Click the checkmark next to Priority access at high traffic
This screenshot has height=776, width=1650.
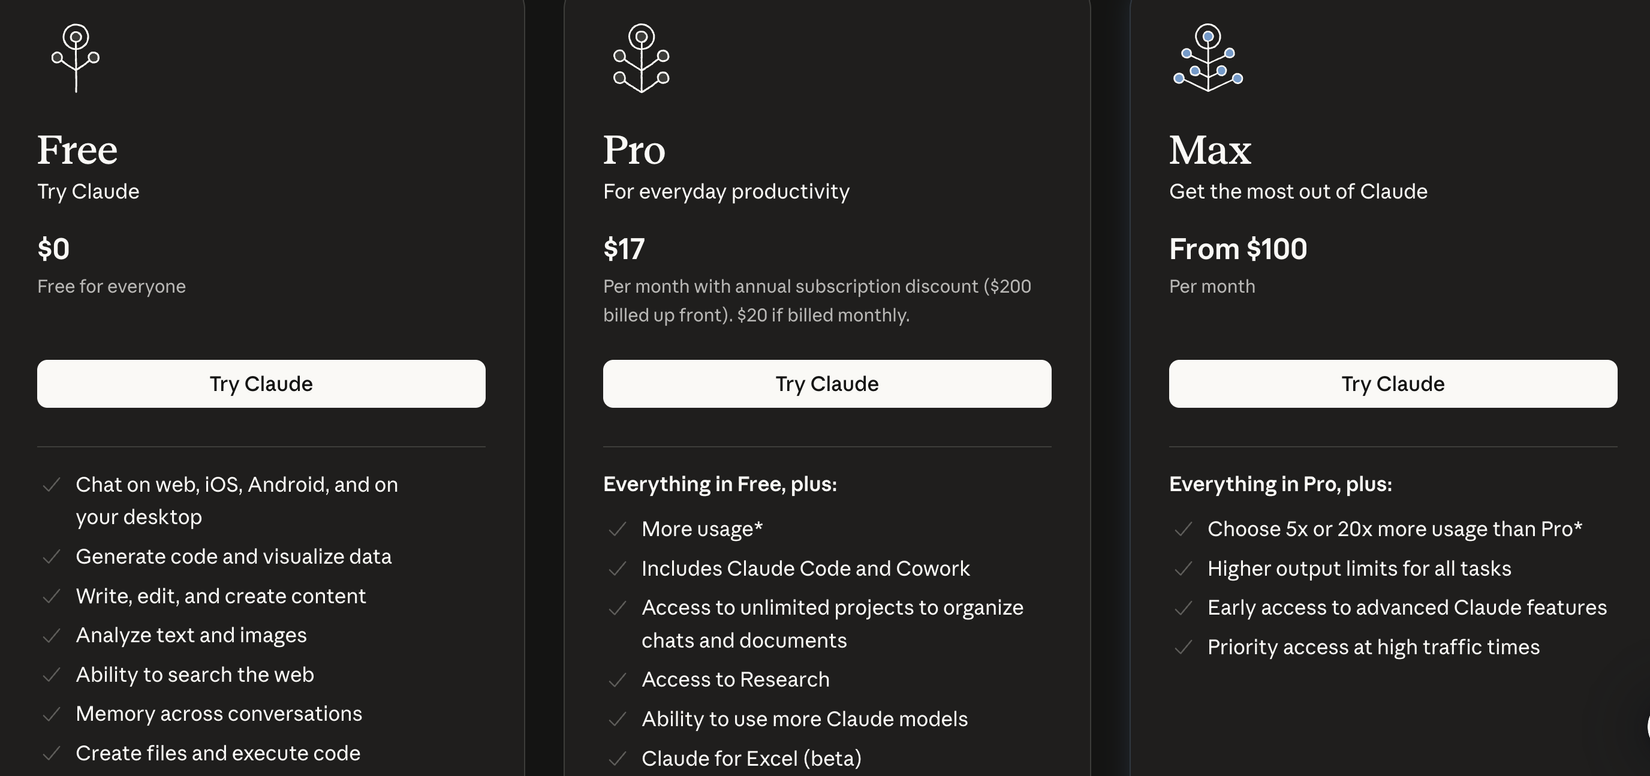(1184, 648)
